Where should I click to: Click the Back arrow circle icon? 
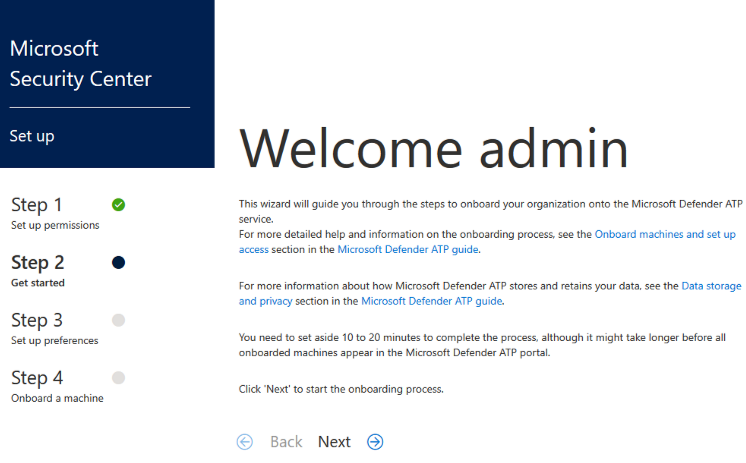pyautogui.click(x=245, y=442)
